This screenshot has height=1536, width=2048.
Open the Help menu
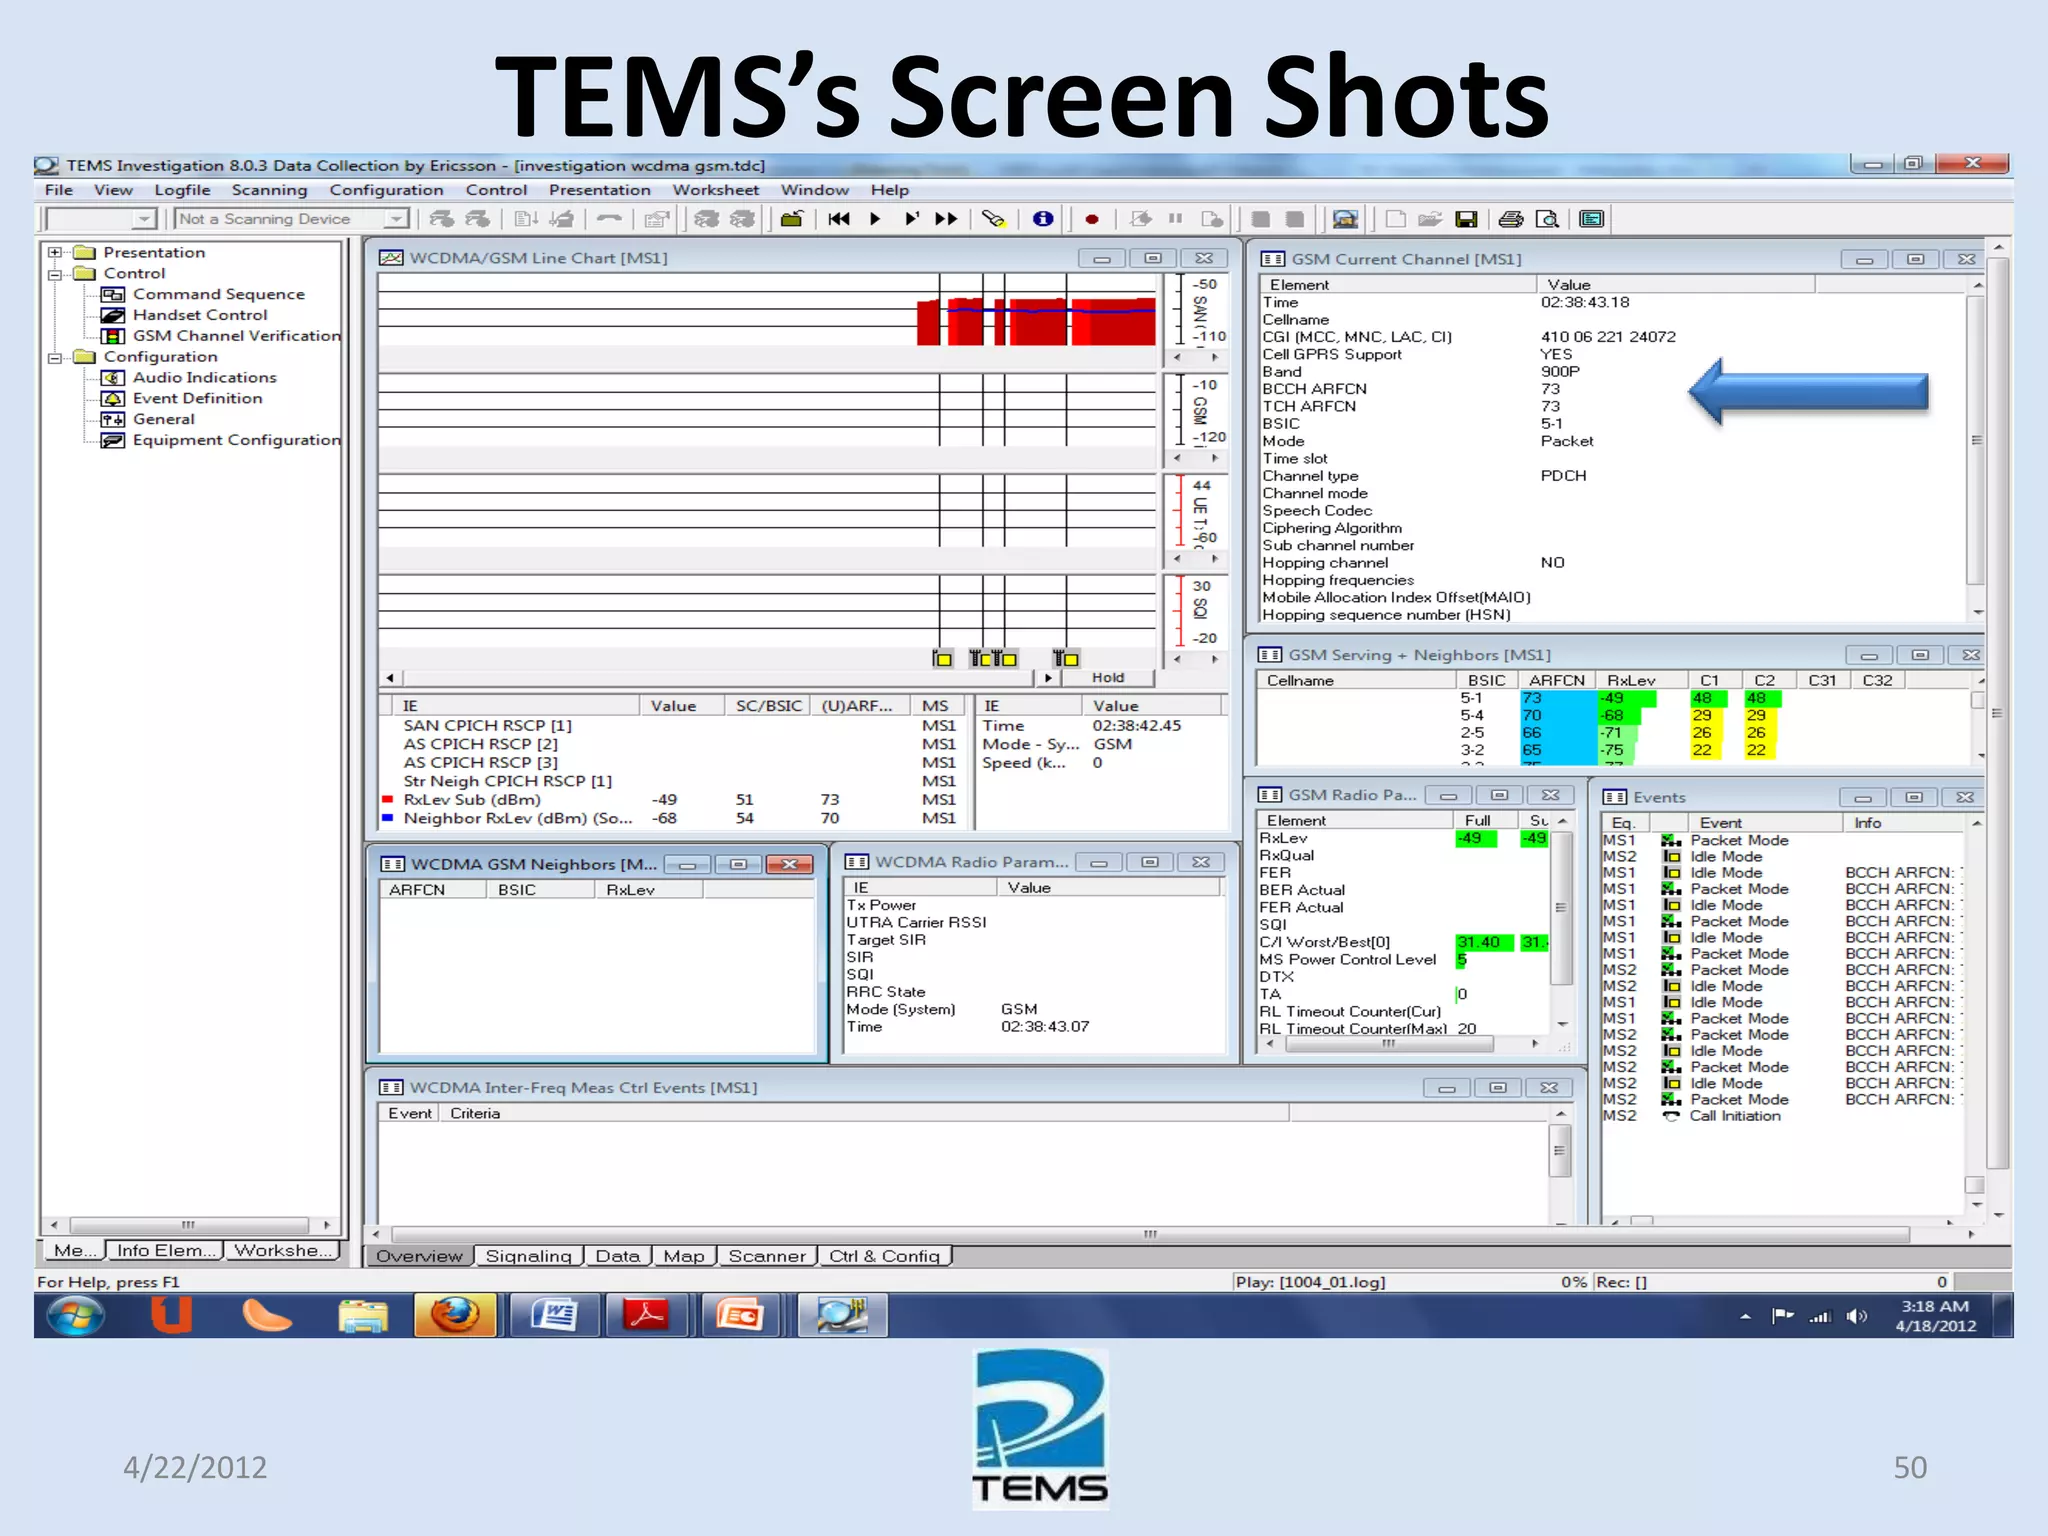(889, 190)
